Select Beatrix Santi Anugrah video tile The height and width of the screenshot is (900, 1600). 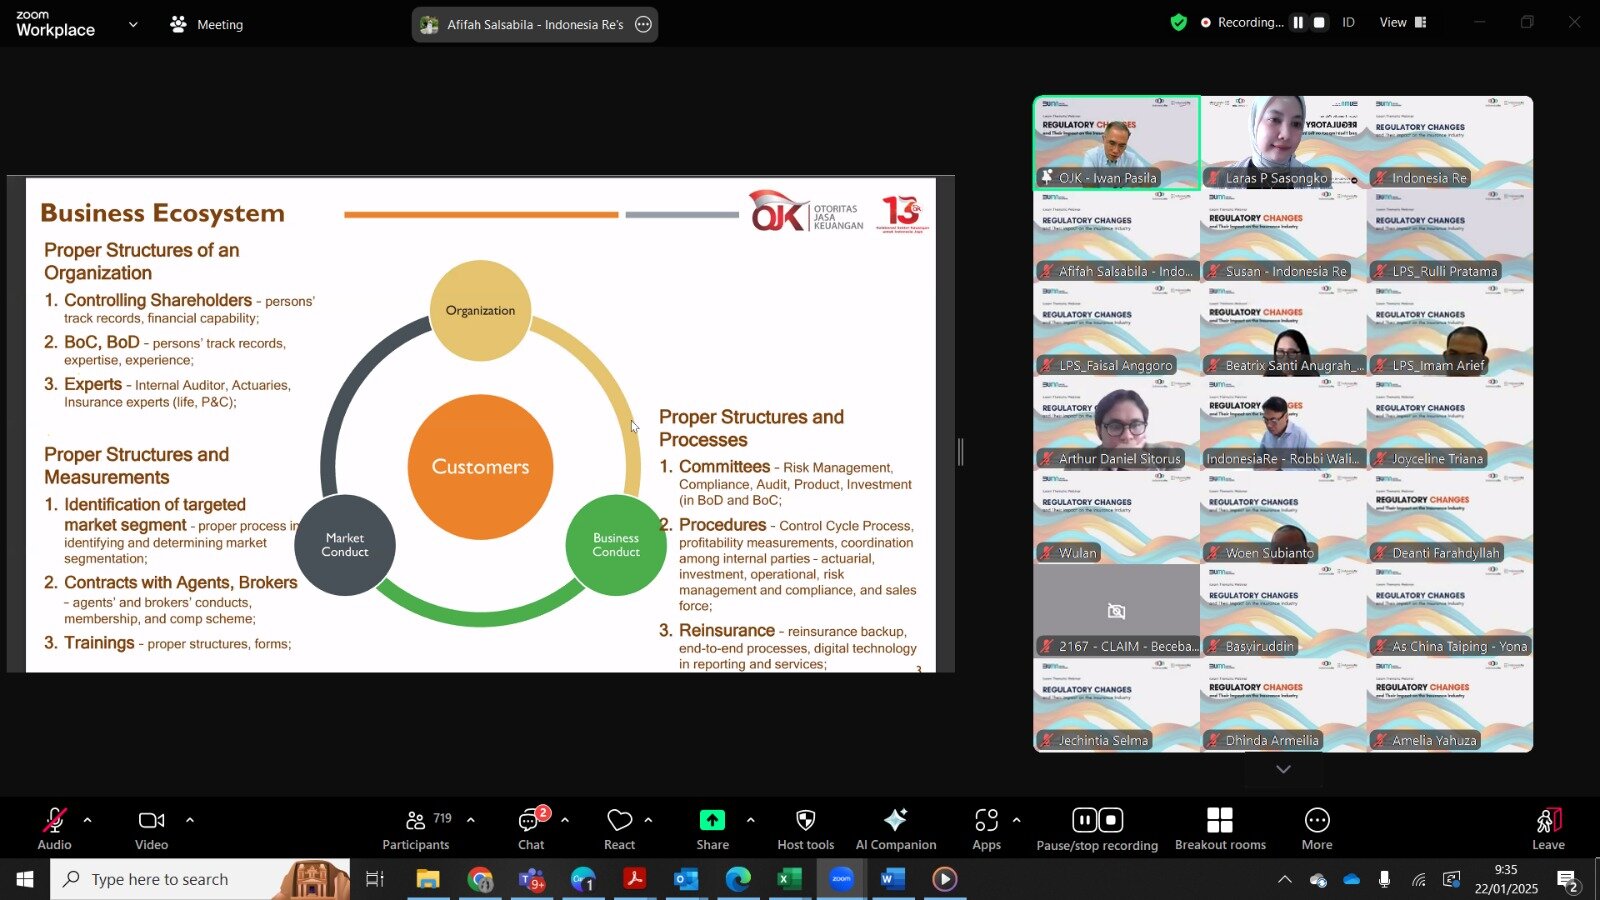pyautogui.click(x=1283, y=330)
